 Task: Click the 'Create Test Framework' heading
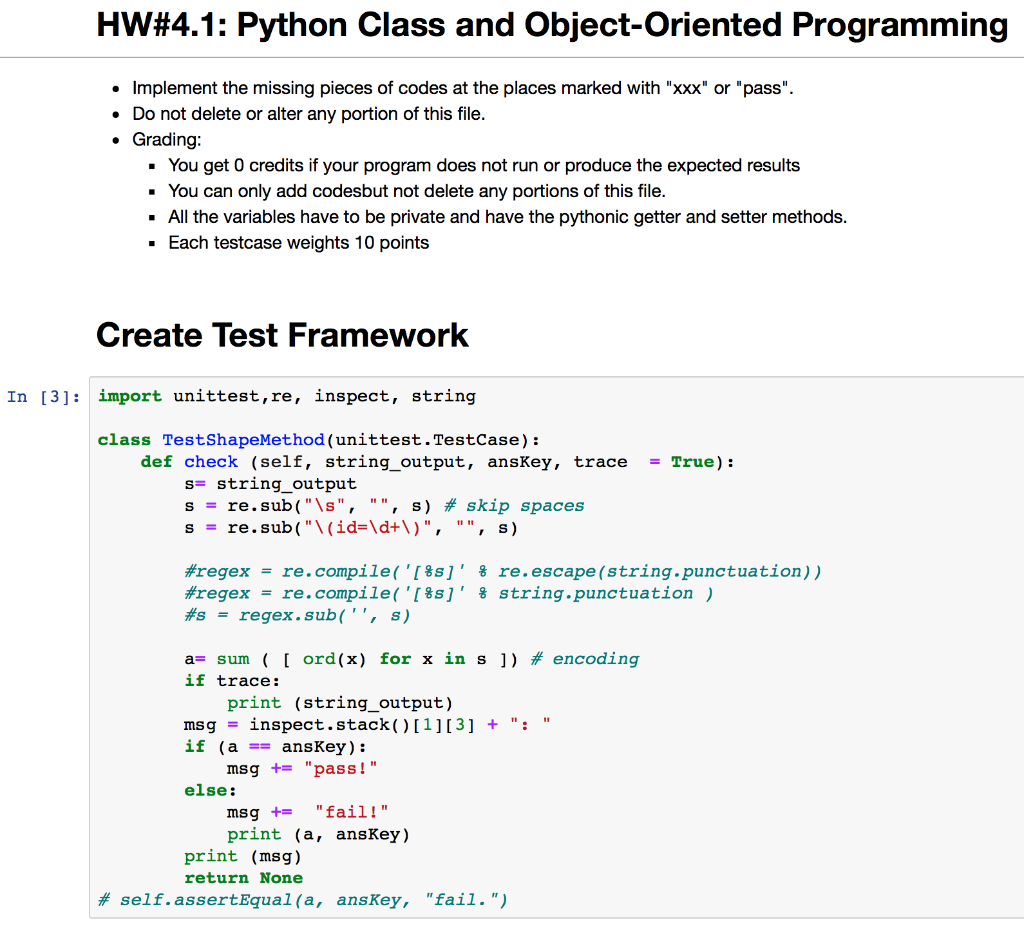(282, 335)
